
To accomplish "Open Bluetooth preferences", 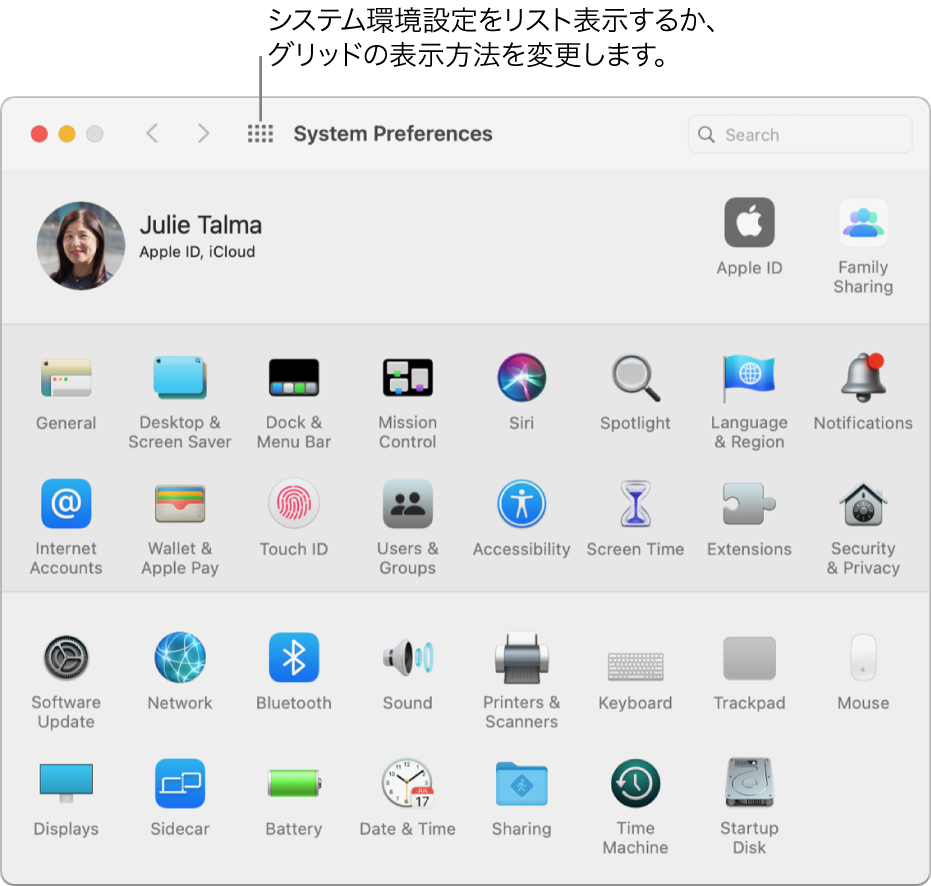I will point(294,657).
